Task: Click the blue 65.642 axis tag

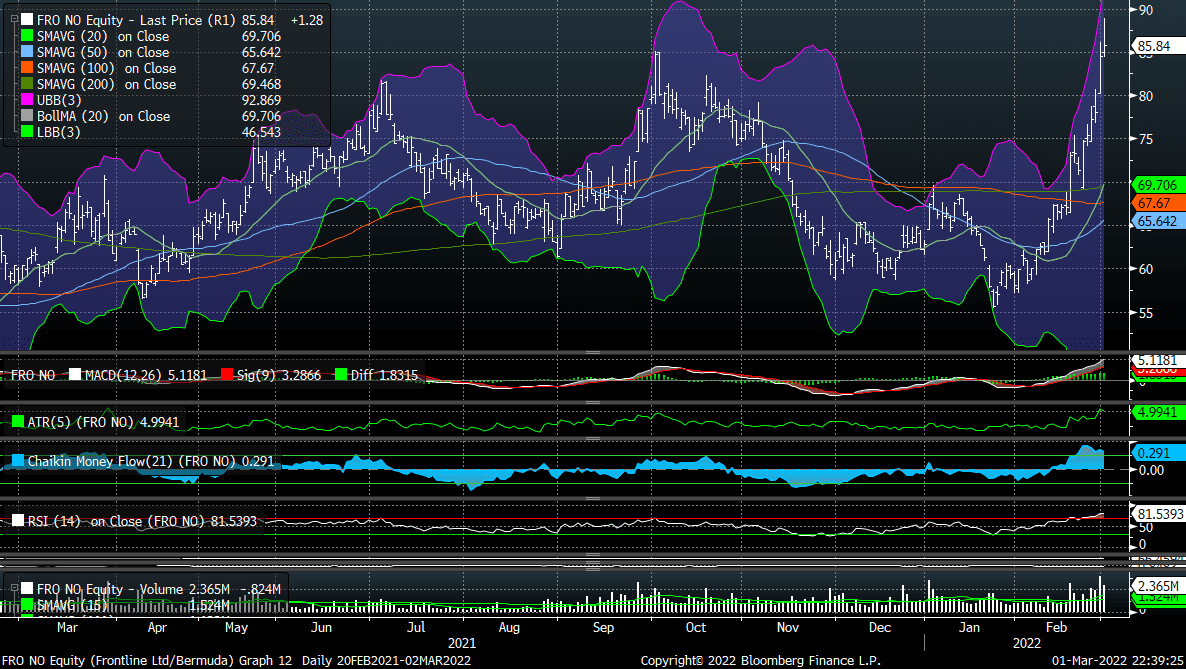Action: point(1158,221)
